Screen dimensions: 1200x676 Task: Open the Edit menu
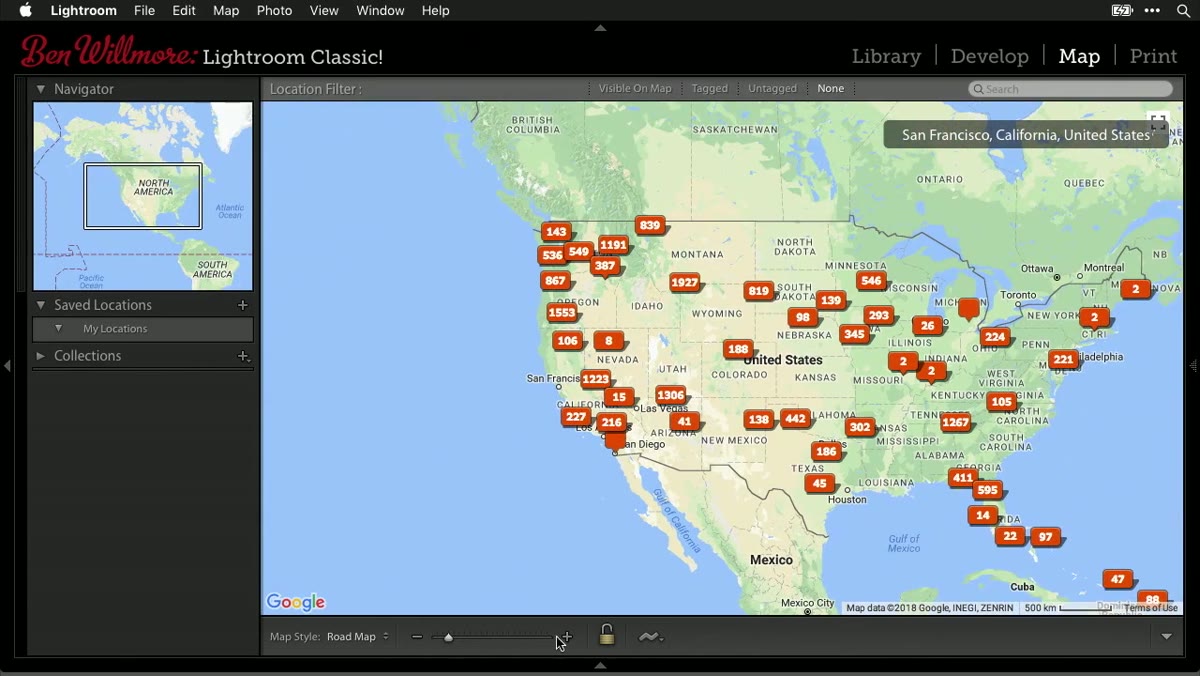point(184,11)
